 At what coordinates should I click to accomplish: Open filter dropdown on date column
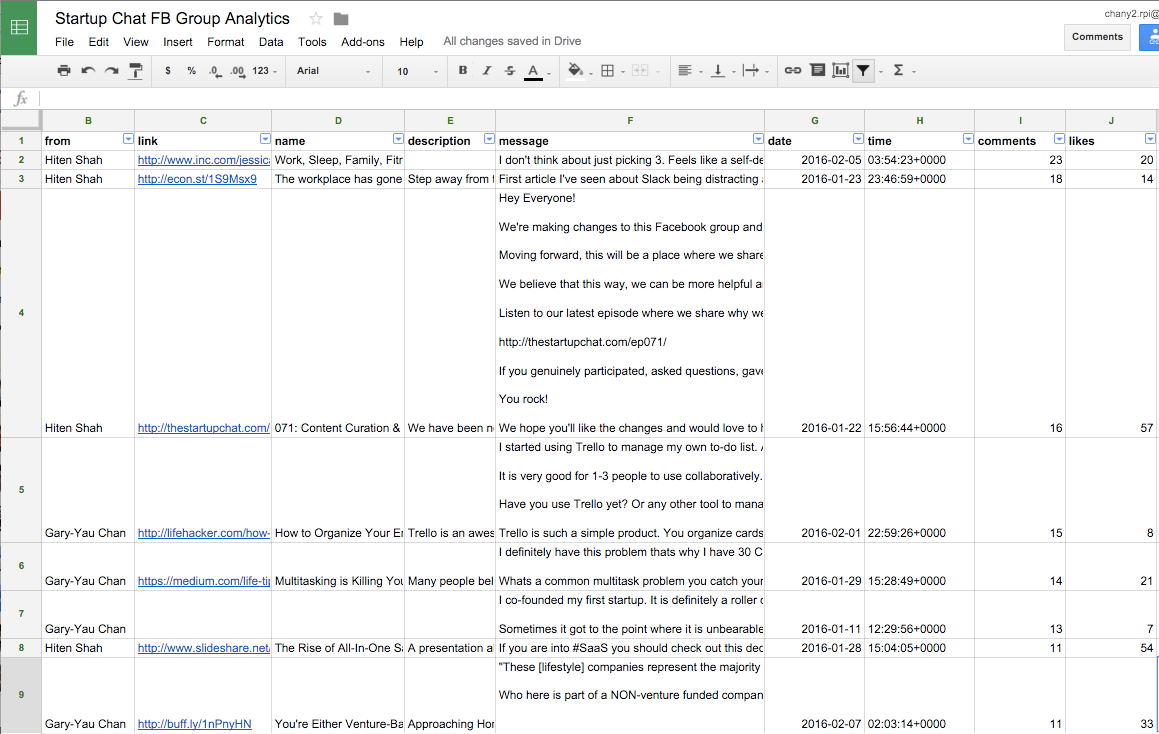[x=858, y=139]
